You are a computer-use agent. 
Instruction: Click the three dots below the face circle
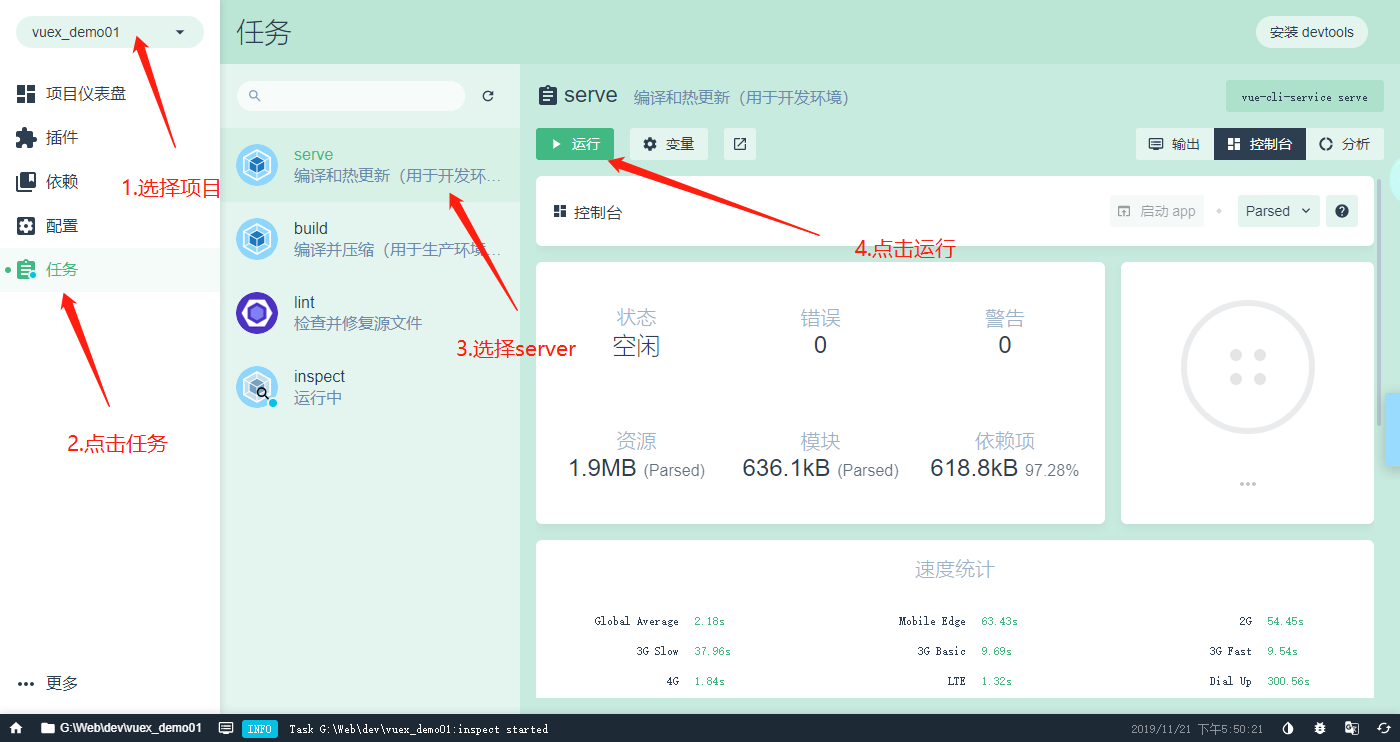click(1248, 484)
